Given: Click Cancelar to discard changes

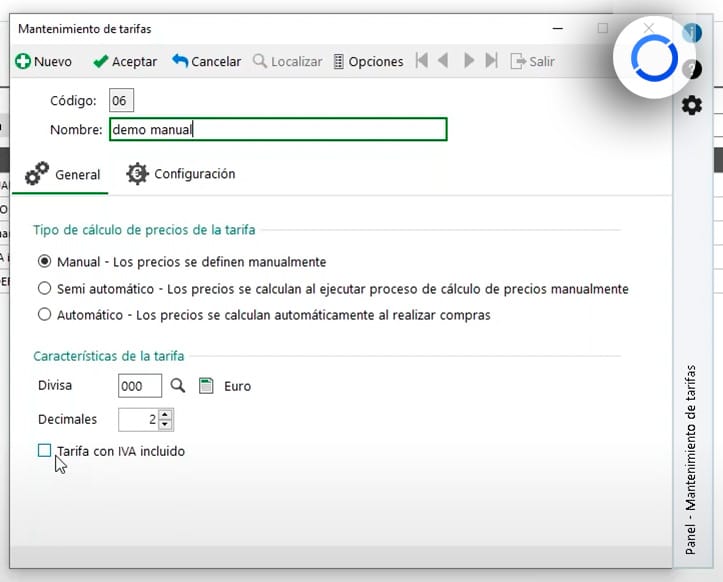Looking at the screenshot, I should 207,61.
